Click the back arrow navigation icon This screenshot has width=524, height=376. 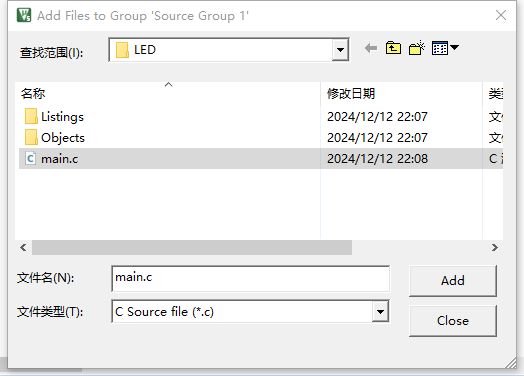pos(371,48)
